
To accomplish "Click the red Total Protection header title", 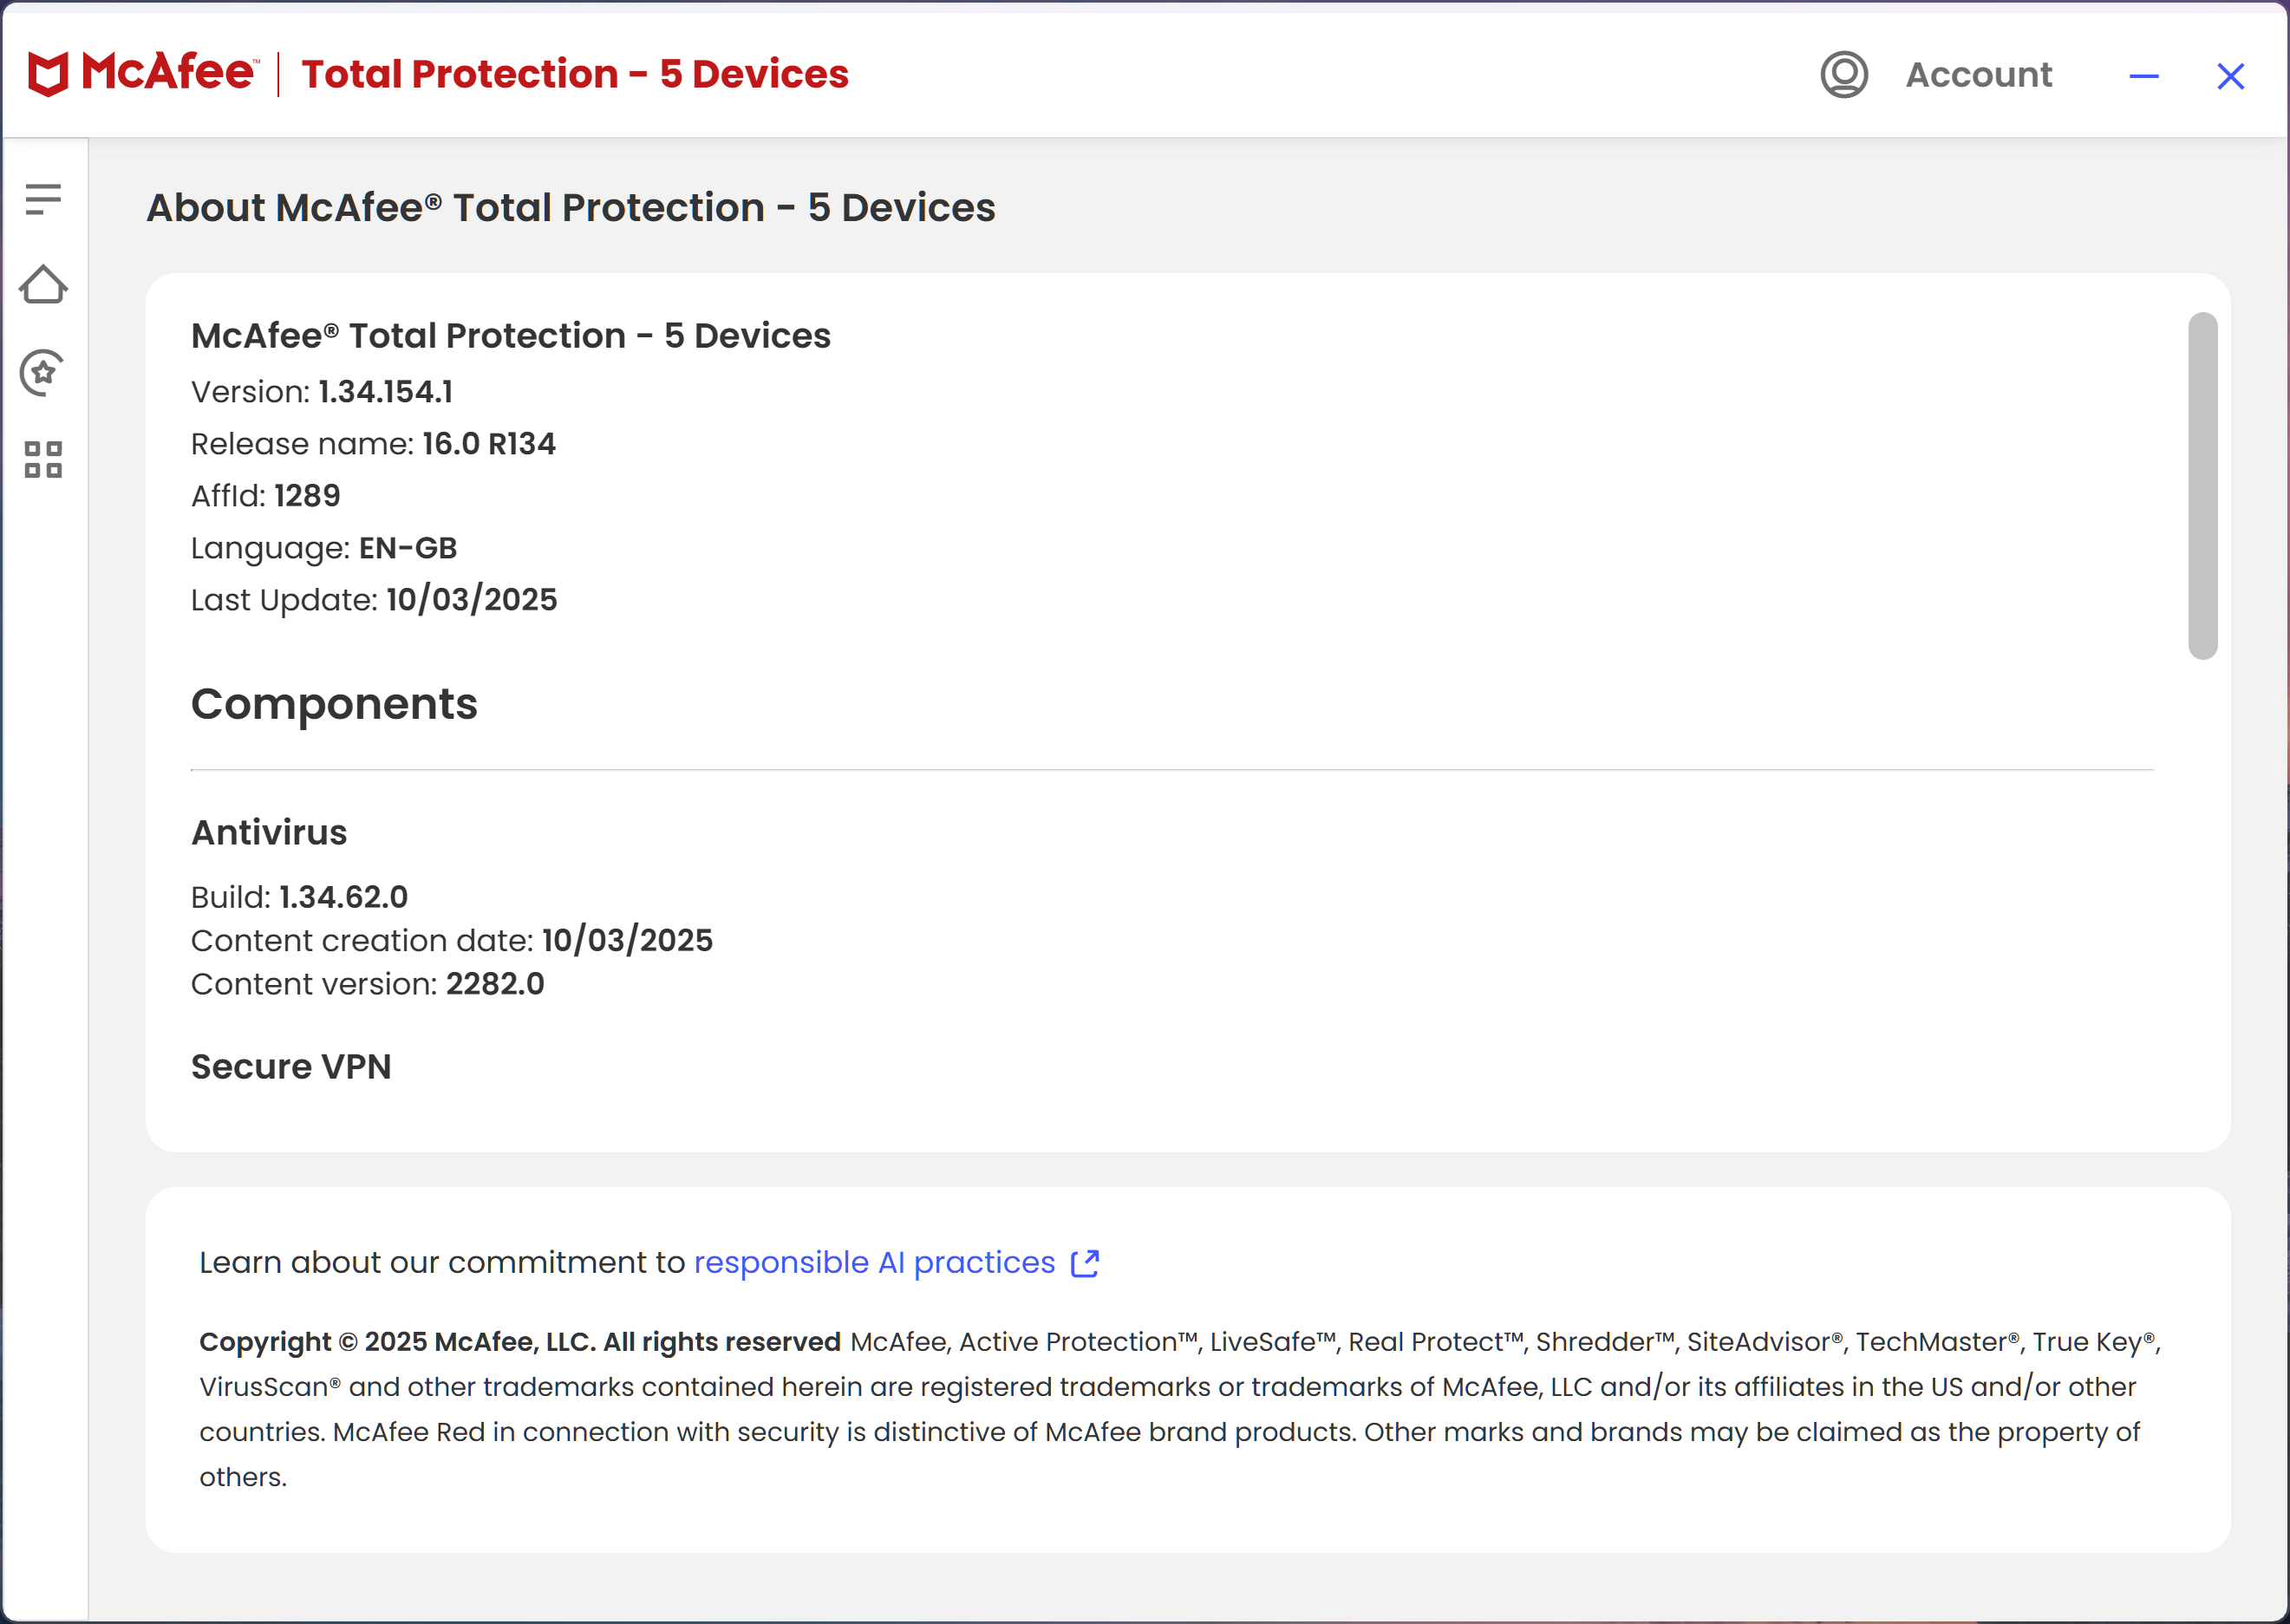I will tap(575, 74).
